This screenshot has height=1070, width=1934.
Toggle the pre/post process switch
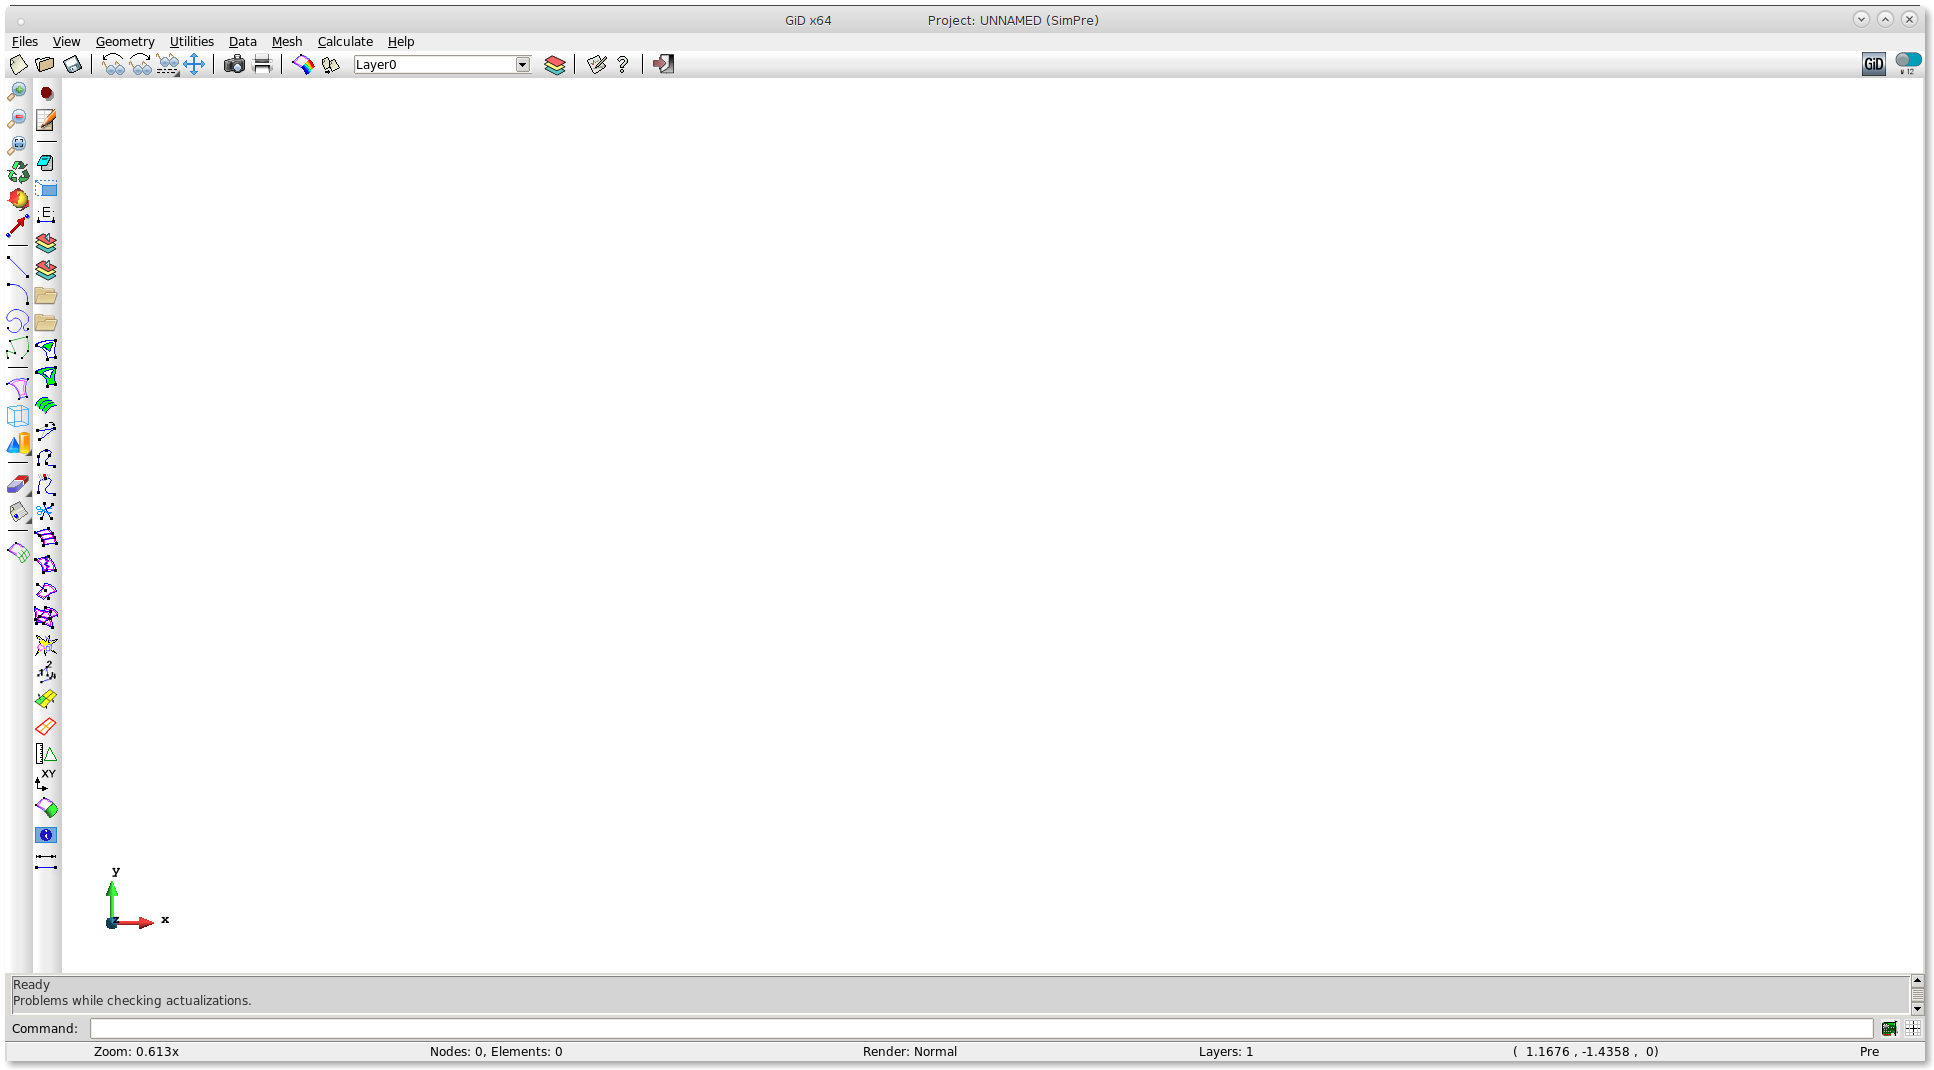click(x=1907, y=60)
